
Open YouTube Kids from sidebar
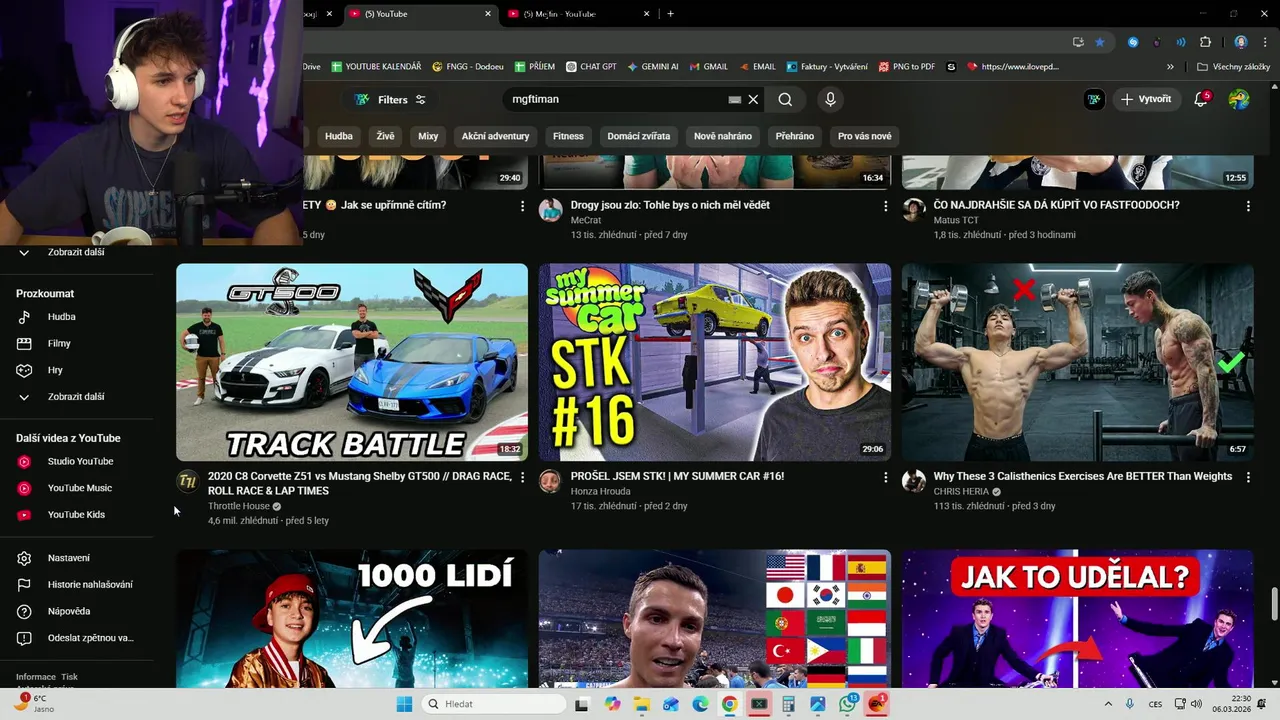point(76,514)
